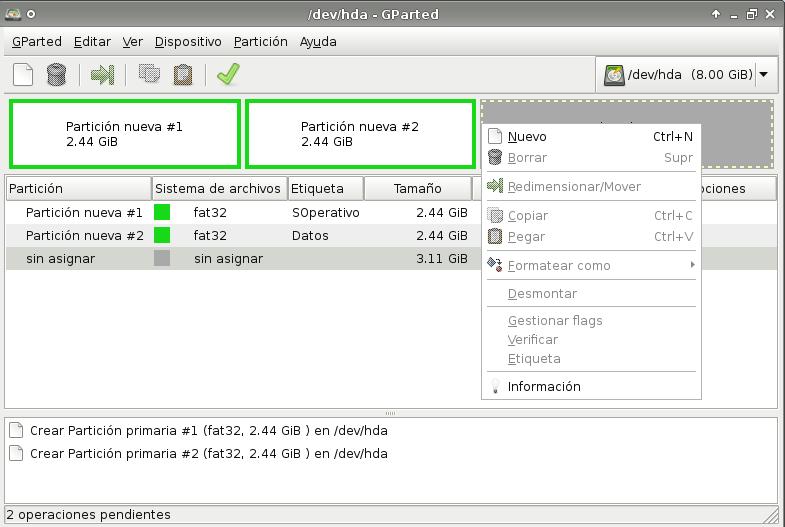Select the sin asignar table row
Screen dimensions: 785x527
point(240,258)
